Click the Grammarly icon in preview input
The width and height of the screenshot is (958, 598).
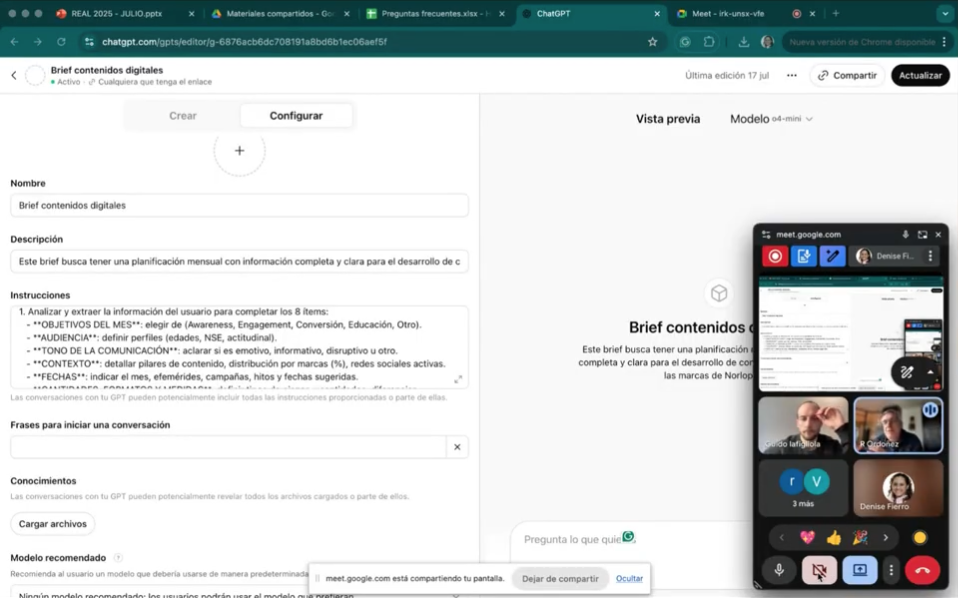[628, 537]
